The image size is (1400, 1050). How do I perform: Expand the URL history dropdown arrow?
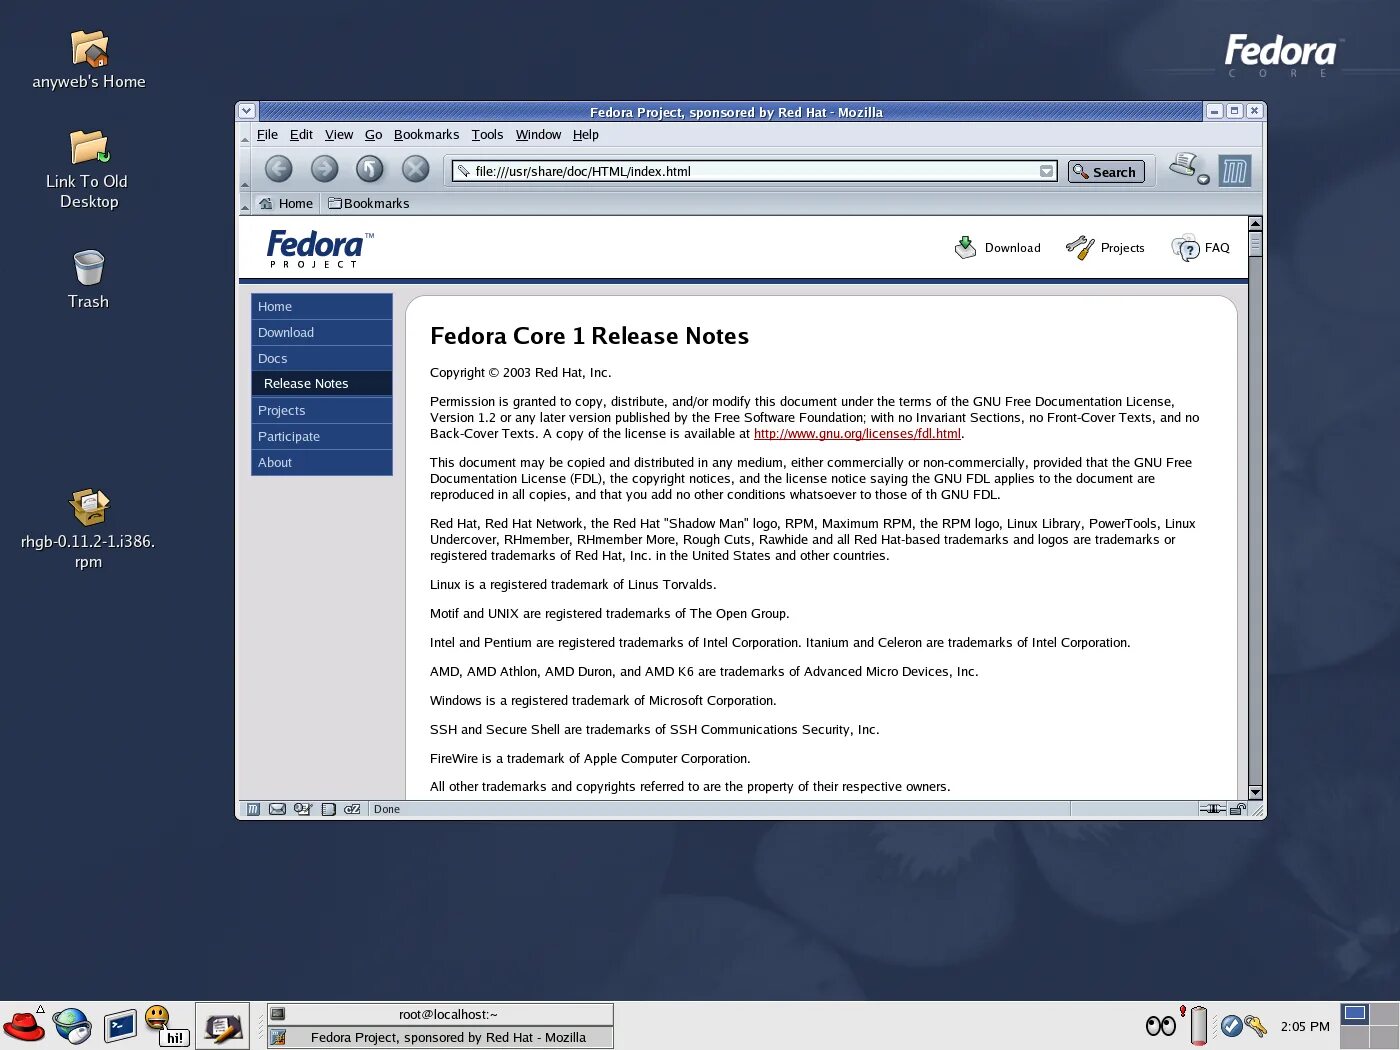click(1046, 171)
